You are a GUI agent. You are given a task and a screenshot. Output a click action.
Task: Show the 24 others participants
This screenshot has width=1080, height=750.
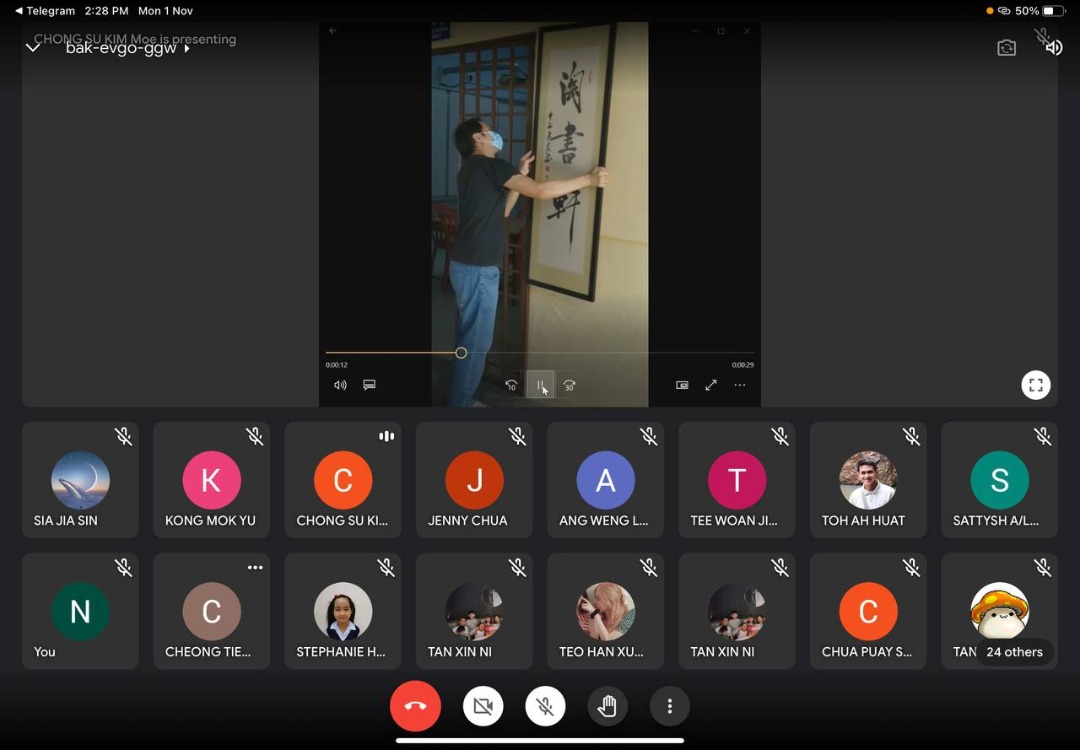1013,652
